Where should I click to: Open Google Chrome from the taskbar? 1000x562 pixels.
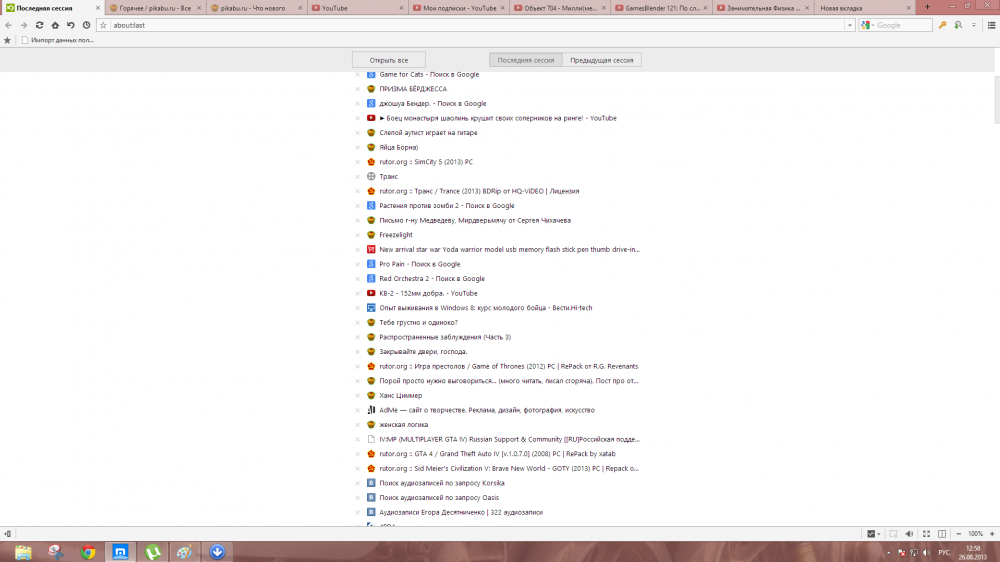pyautogui.click(x=88, y=551)
